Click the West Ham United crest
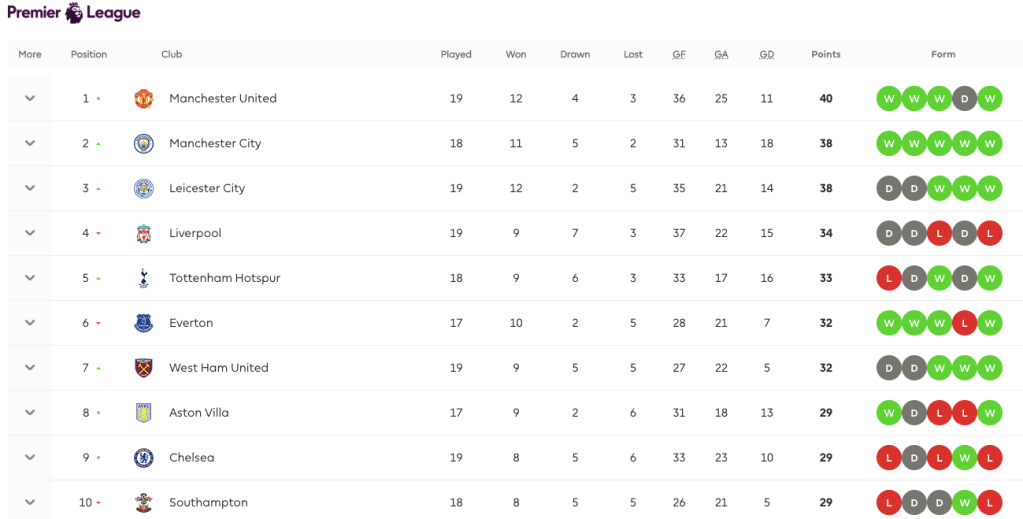Screen dimensions: 1023x519 (x=144, y=368)
